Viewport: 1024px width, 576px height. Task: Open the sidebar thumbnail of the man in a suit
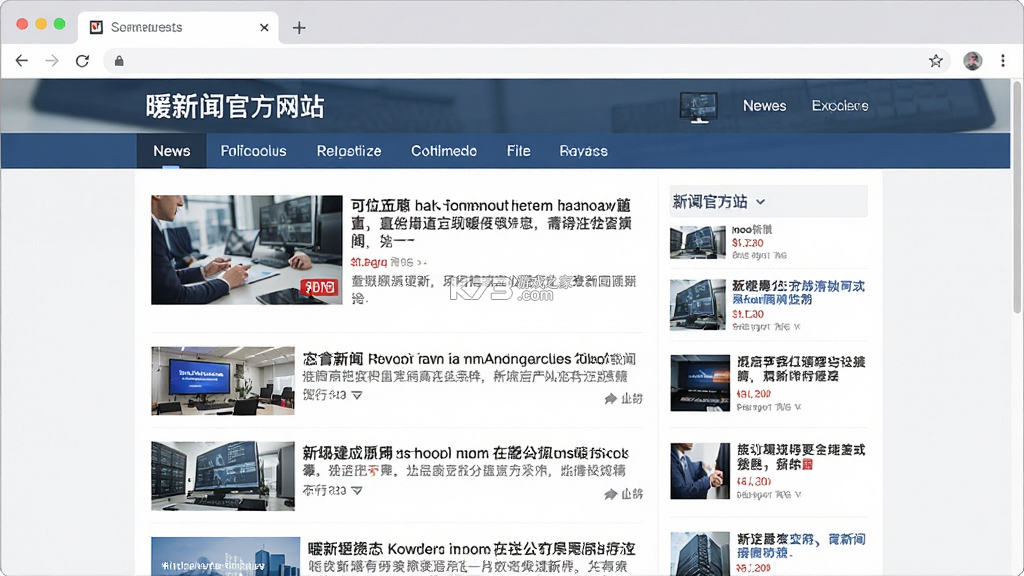(x=699, y=471)
